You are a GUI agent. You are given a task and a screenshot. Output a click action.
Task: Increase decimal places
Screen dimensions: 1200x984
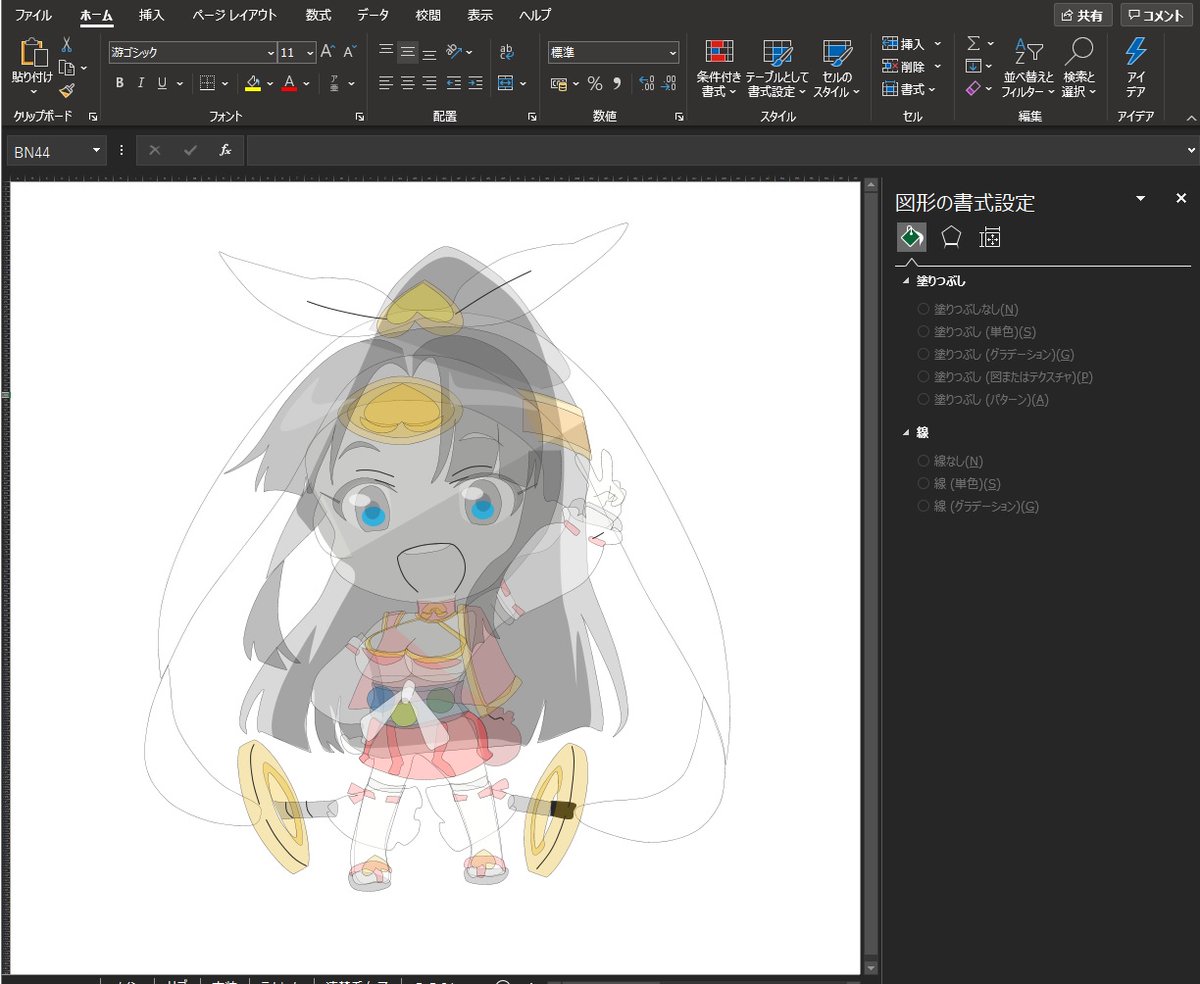[646, 83]
